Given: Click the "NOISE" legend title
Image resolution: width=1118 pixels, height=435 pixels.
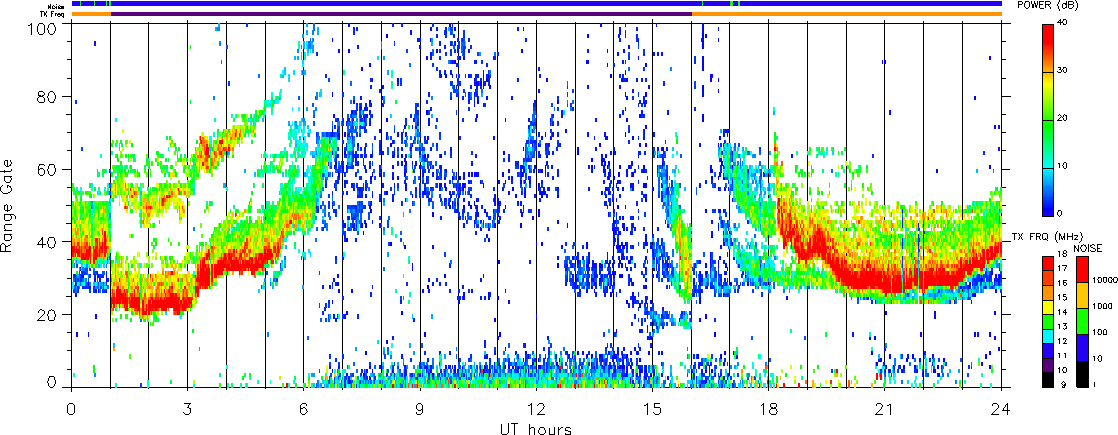Looking at the screenshot, I should [1088, 247].
